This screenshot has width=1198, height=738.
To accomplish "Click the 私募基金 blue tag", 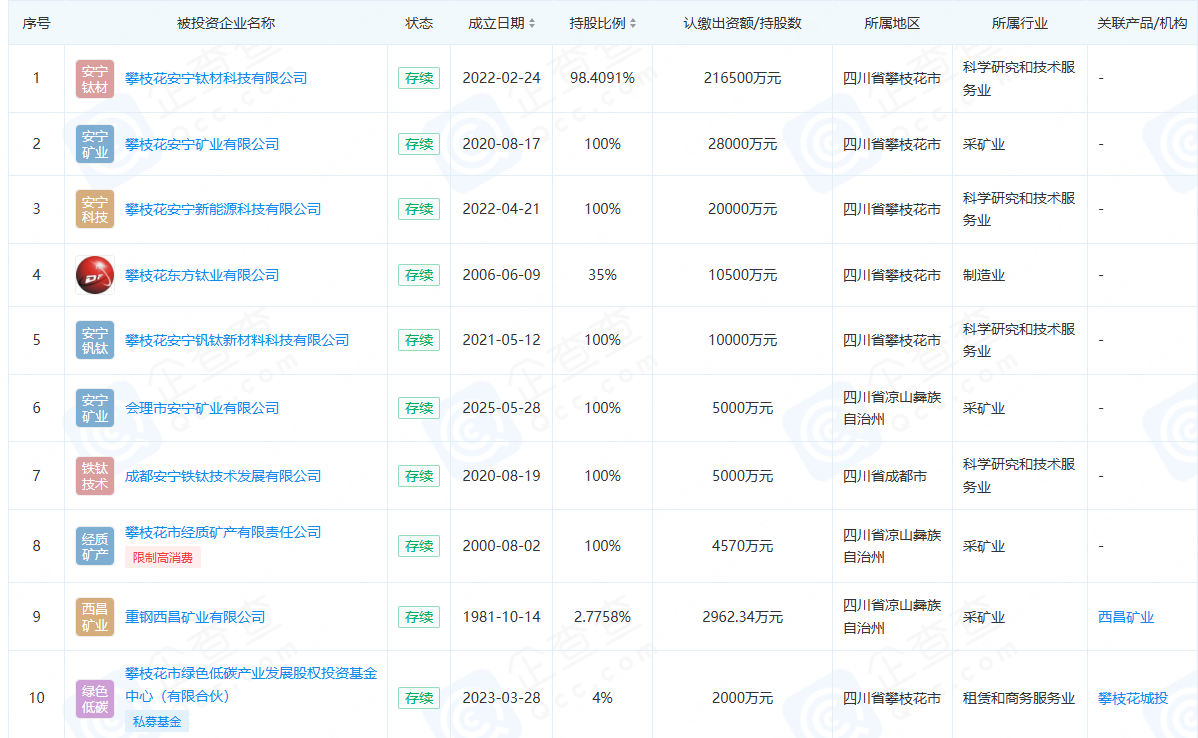I will click(x=157, y=721).
